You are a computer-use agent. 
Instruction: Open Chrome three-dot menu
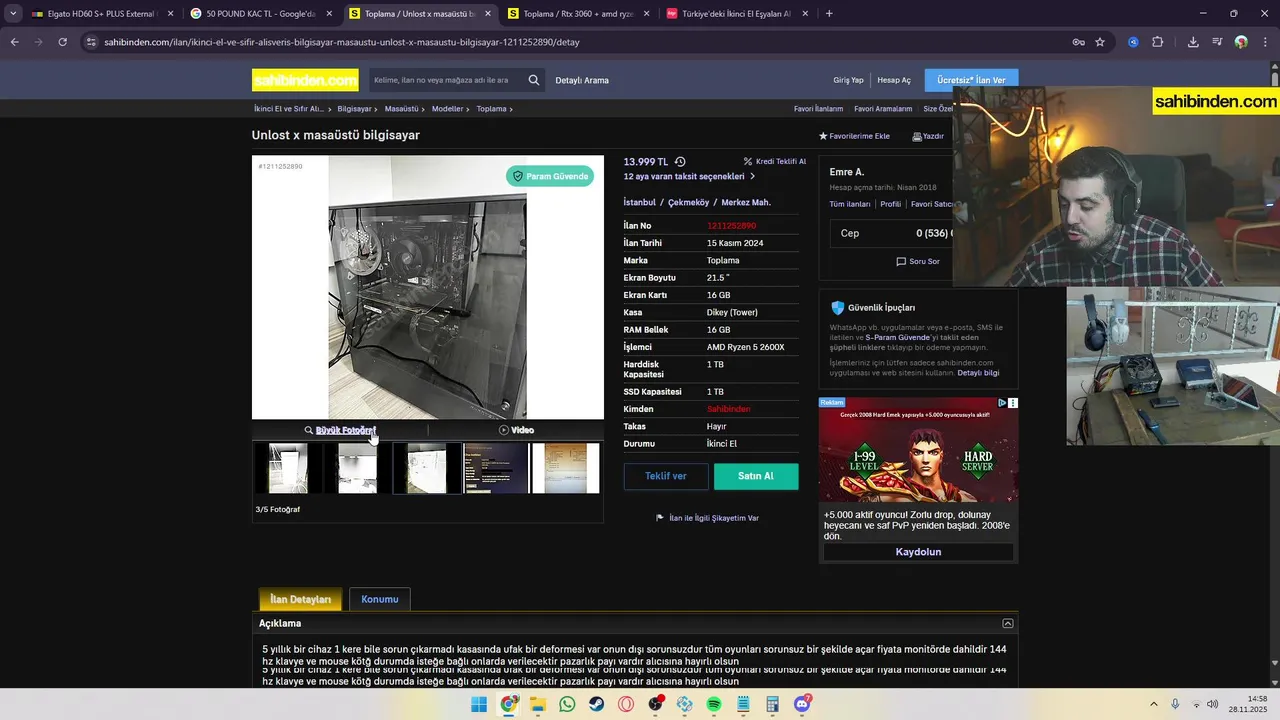pos(1266,42)
